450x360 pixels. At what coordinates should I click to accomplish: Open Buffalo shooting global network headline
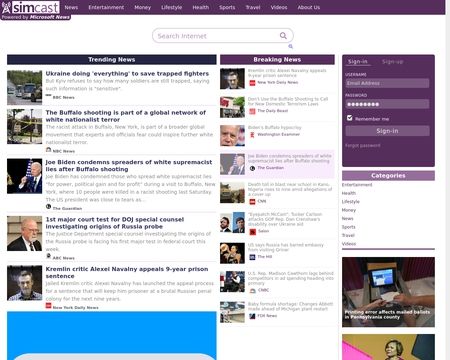click(126, 116)
